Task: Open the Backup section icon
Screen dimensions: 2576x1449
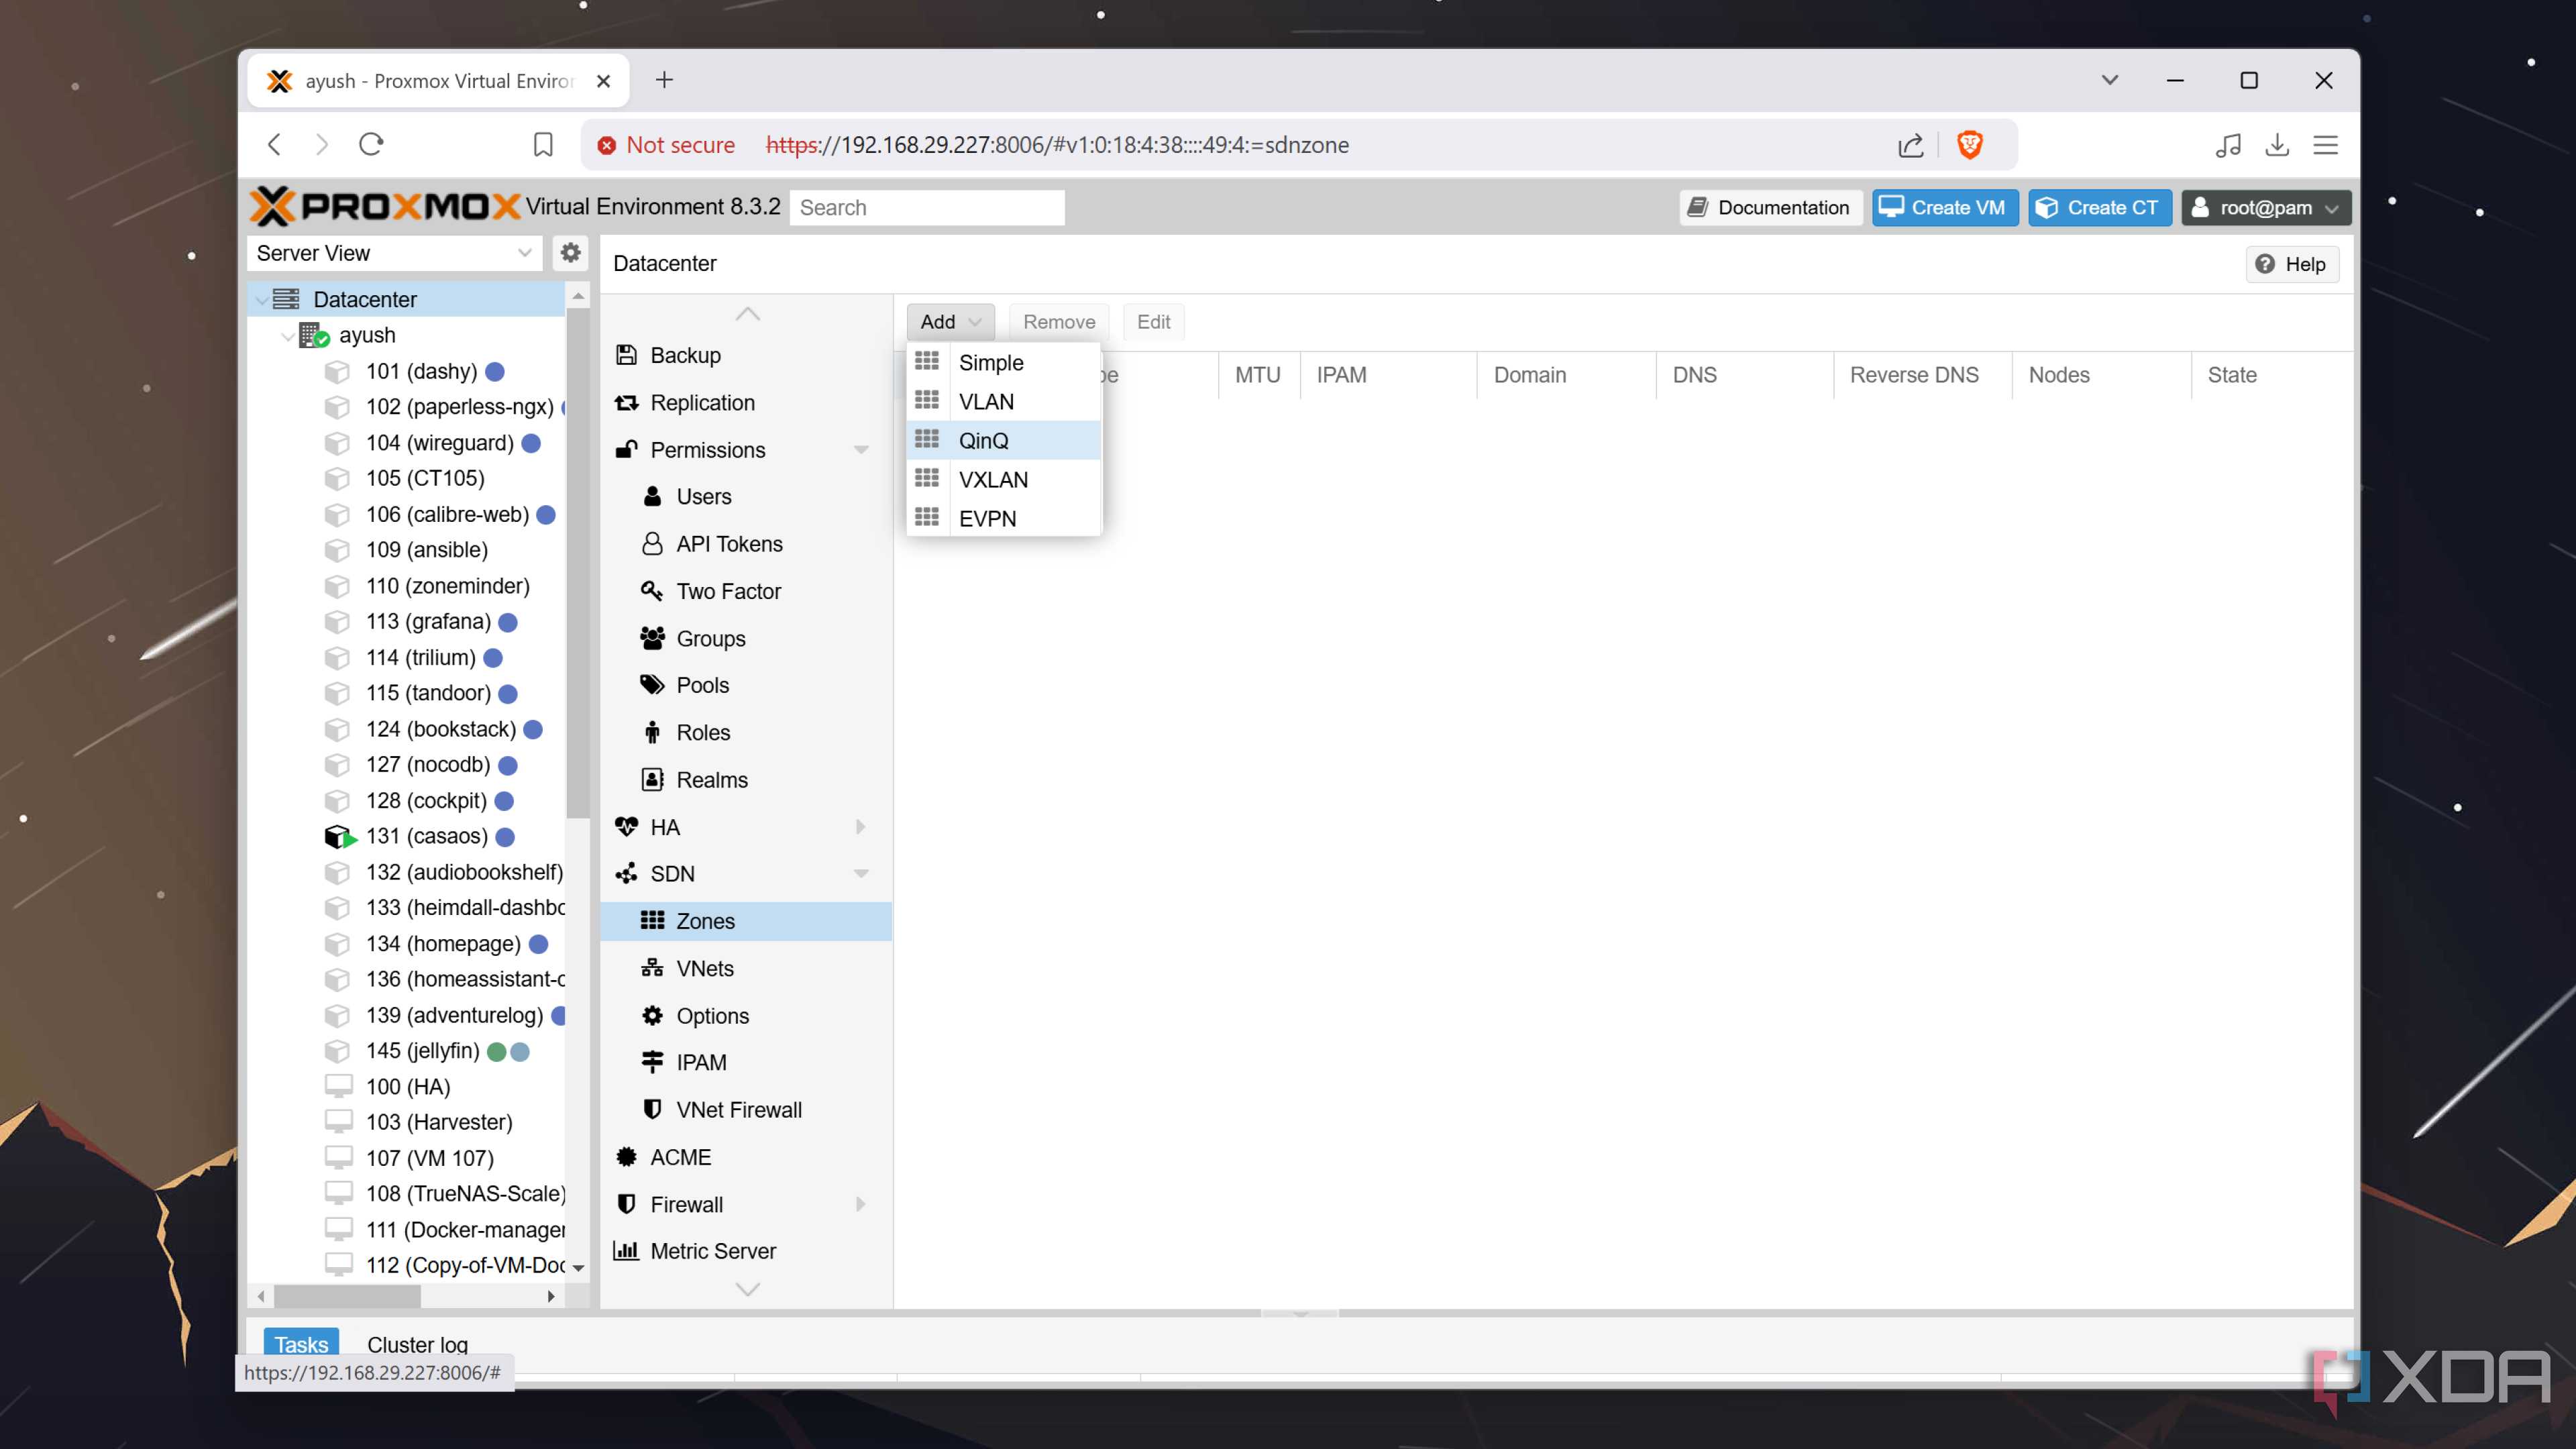Action: point(627,355)
